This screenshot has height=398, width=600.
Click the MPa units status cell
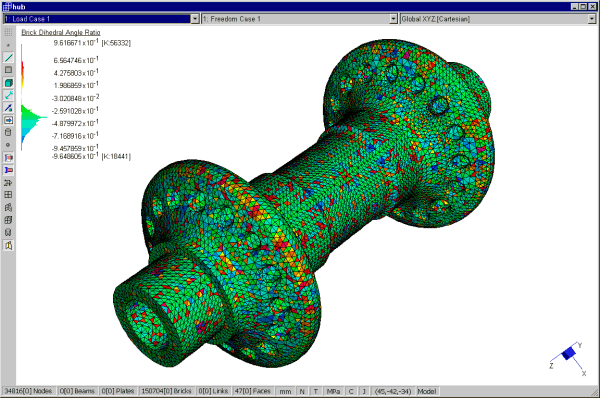[333, 391]
